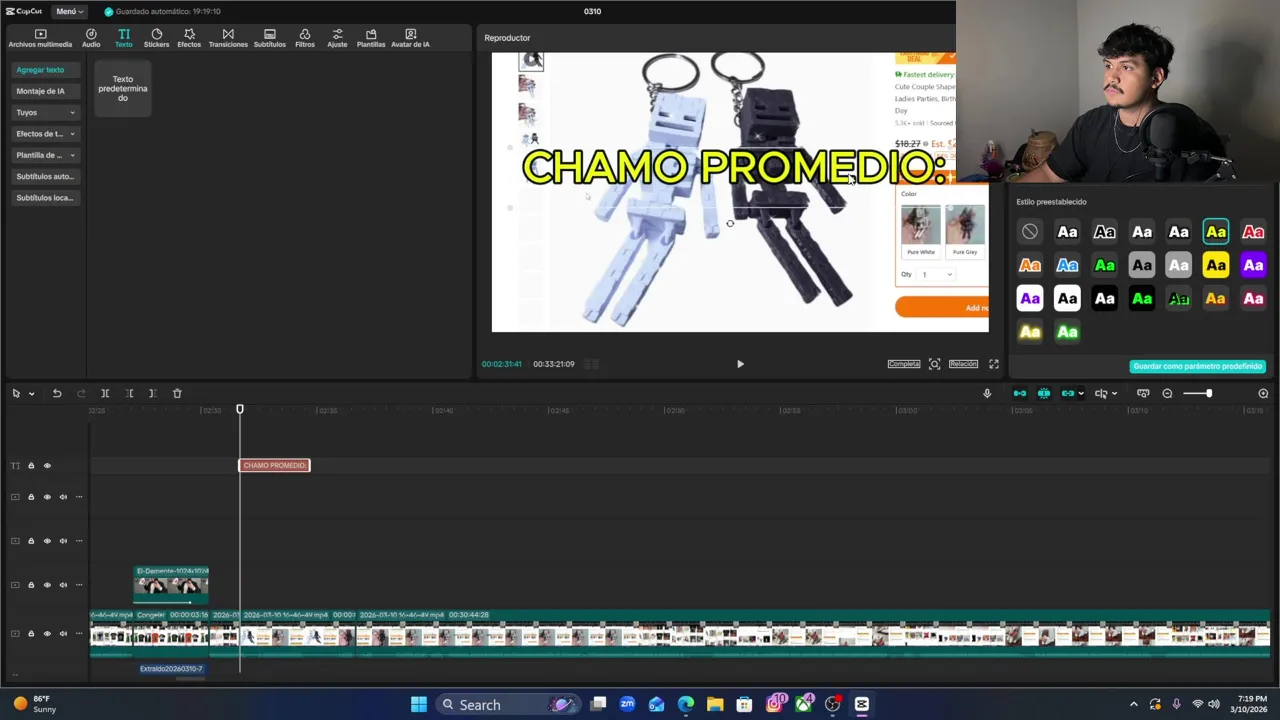Image resolution: width=1280 pixels, height=720 pixels.
Task: Open the Ajuste panel
Action: coord(337,38)
